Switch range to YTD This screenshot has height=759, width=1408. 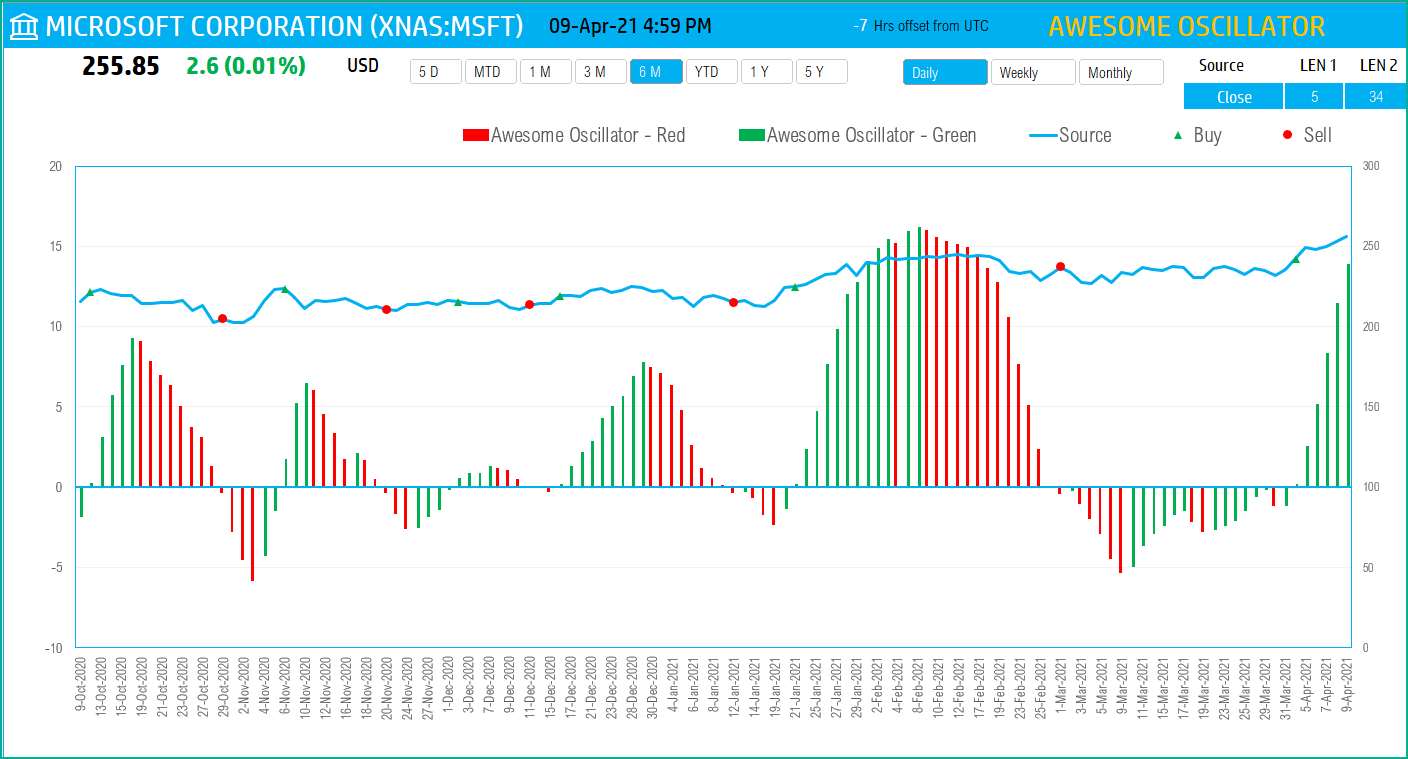click(711, 72)
